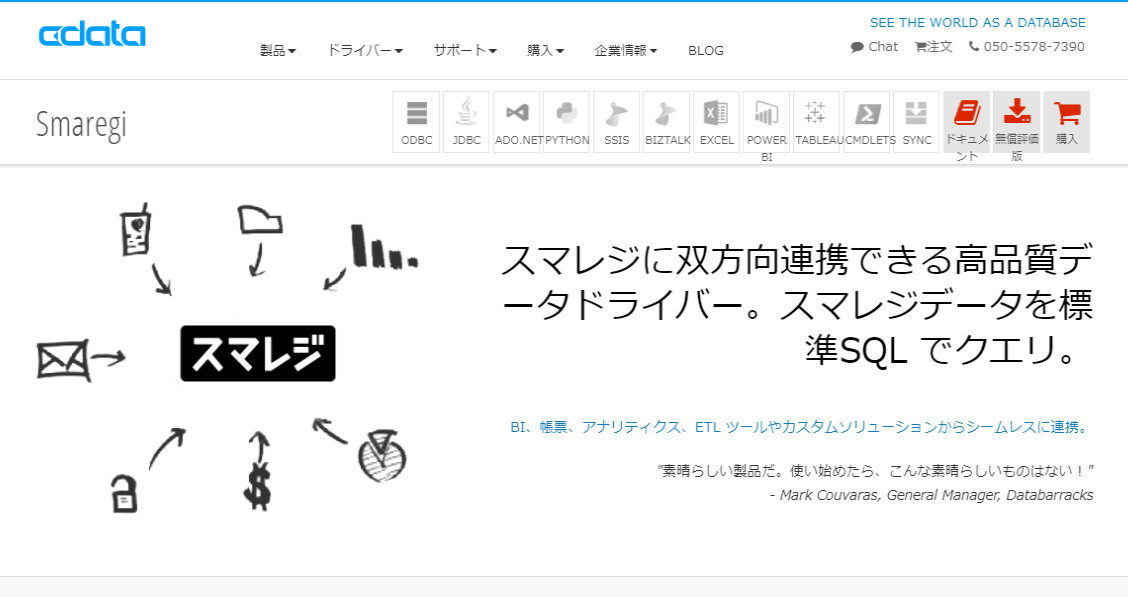Image resolution: width=1128 pixels, height=597 pixels.
Task: Download the 無償評価版 trial
Action: (1016, 122)
